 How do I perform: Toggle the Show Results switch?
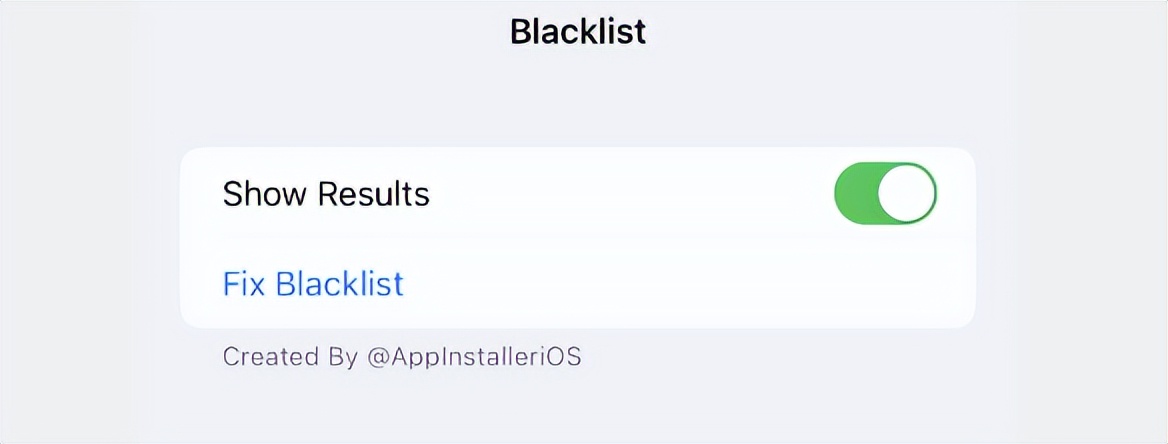pos(885,193)
